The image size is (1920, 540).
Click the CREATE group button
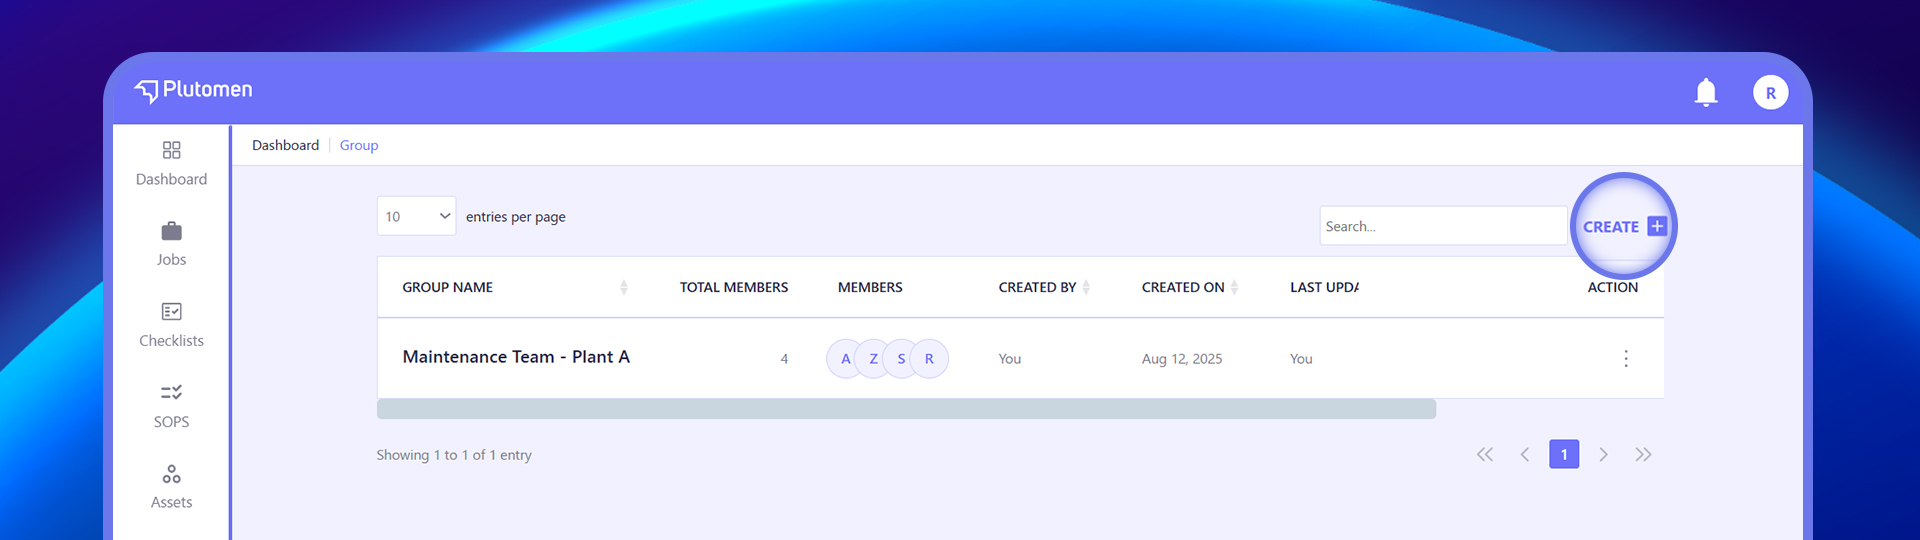[1624, 227]
